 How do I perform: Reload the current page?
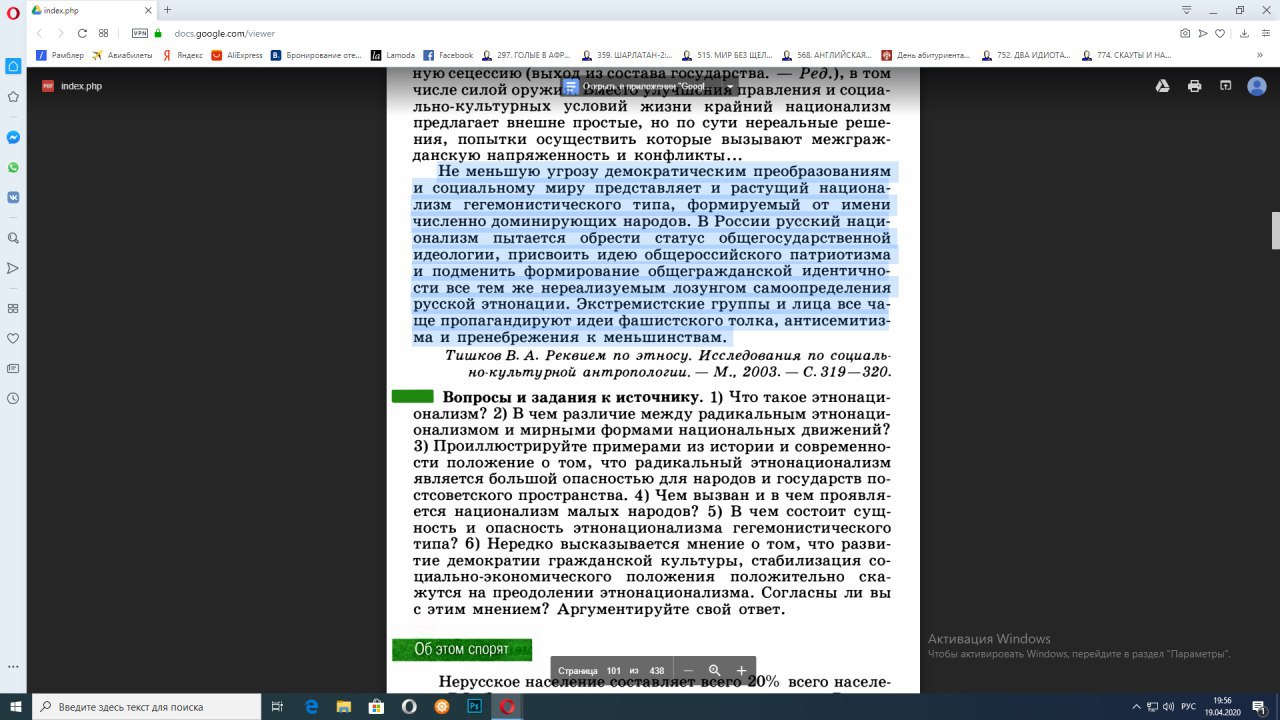click(x=82, y=33)
